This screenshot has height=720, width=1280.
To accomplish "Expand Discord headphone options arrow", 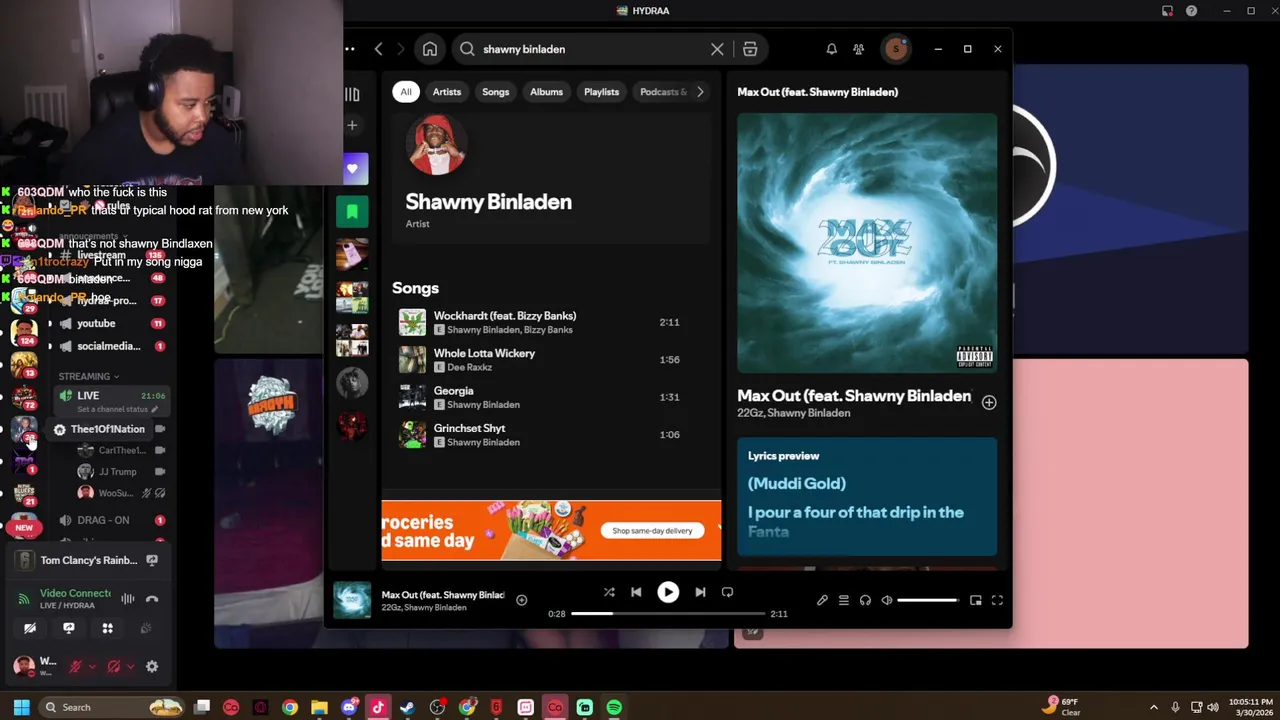I will (131, 667).
